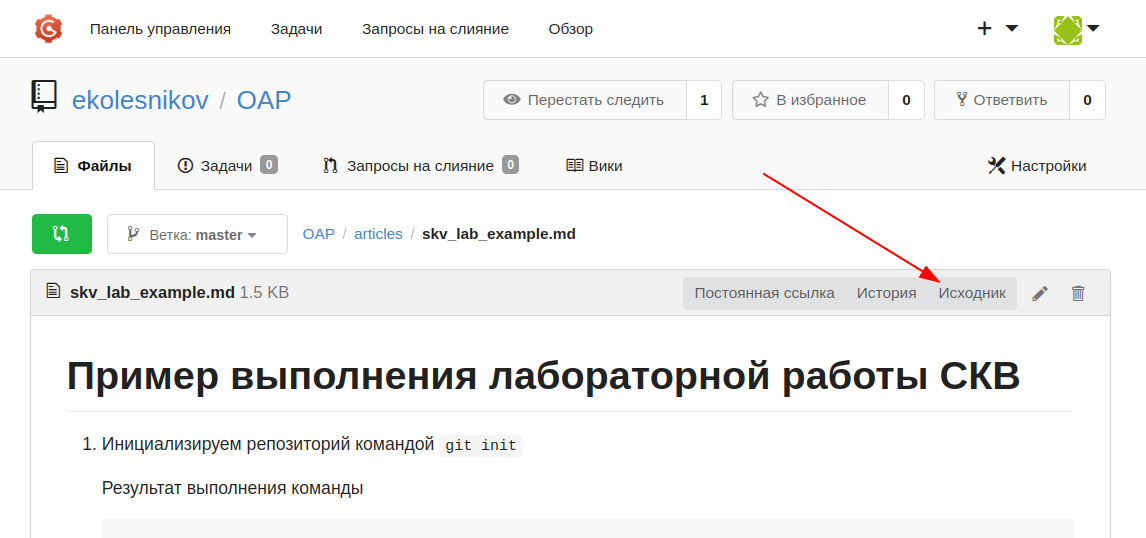This screenshot has height=538, width=1146.
Task: Toggle watching via Перестать следить button
Action: (585, 100)
